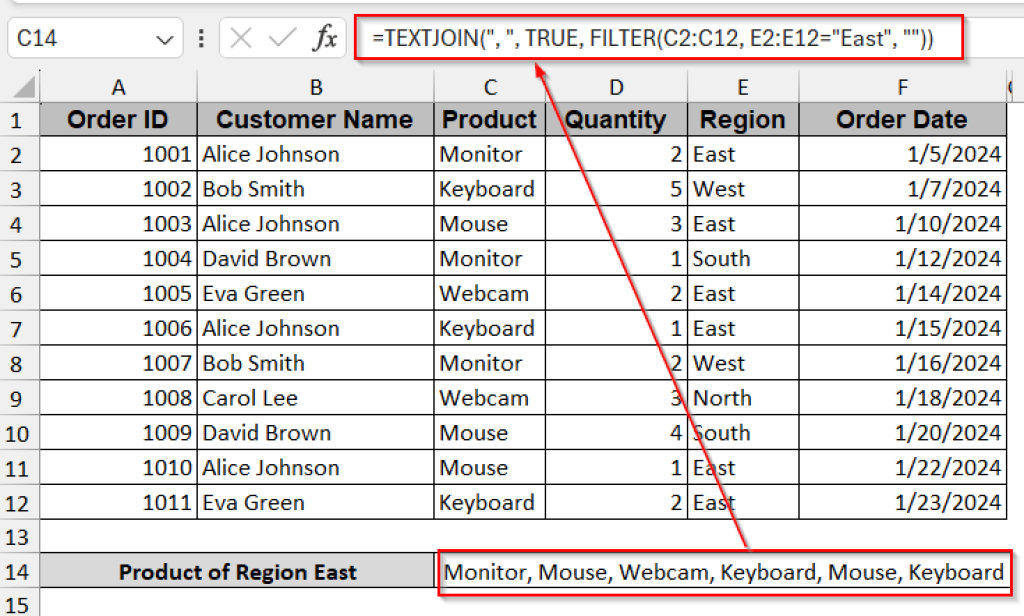Select the cell containing Alice Johnson in row 2
This screenshot has width=1024, height=616.
coord(315,154)
